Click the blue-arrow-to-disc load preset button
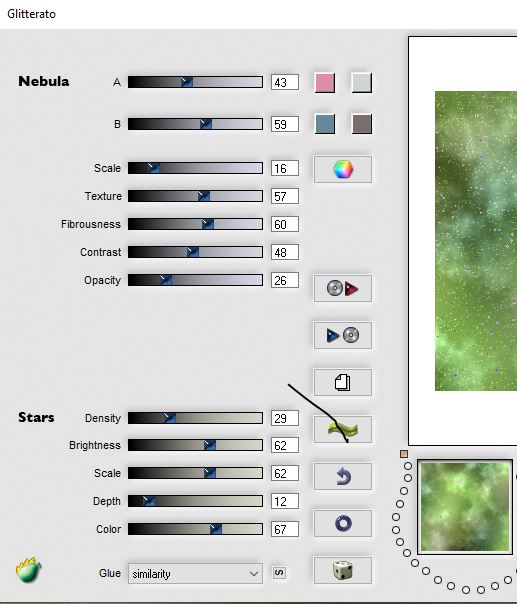 342,335
